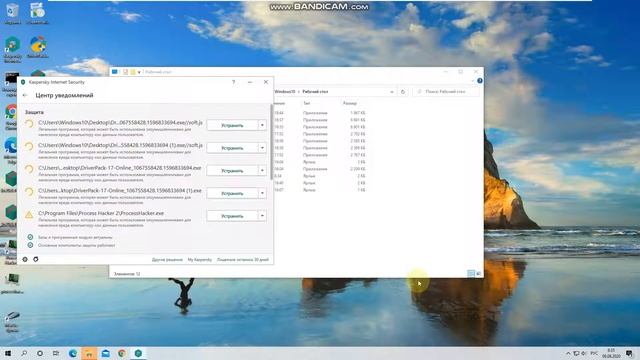Click language indicator РУС in tray
The height and width of the screenshot is (360, 640).
[594, 353]
